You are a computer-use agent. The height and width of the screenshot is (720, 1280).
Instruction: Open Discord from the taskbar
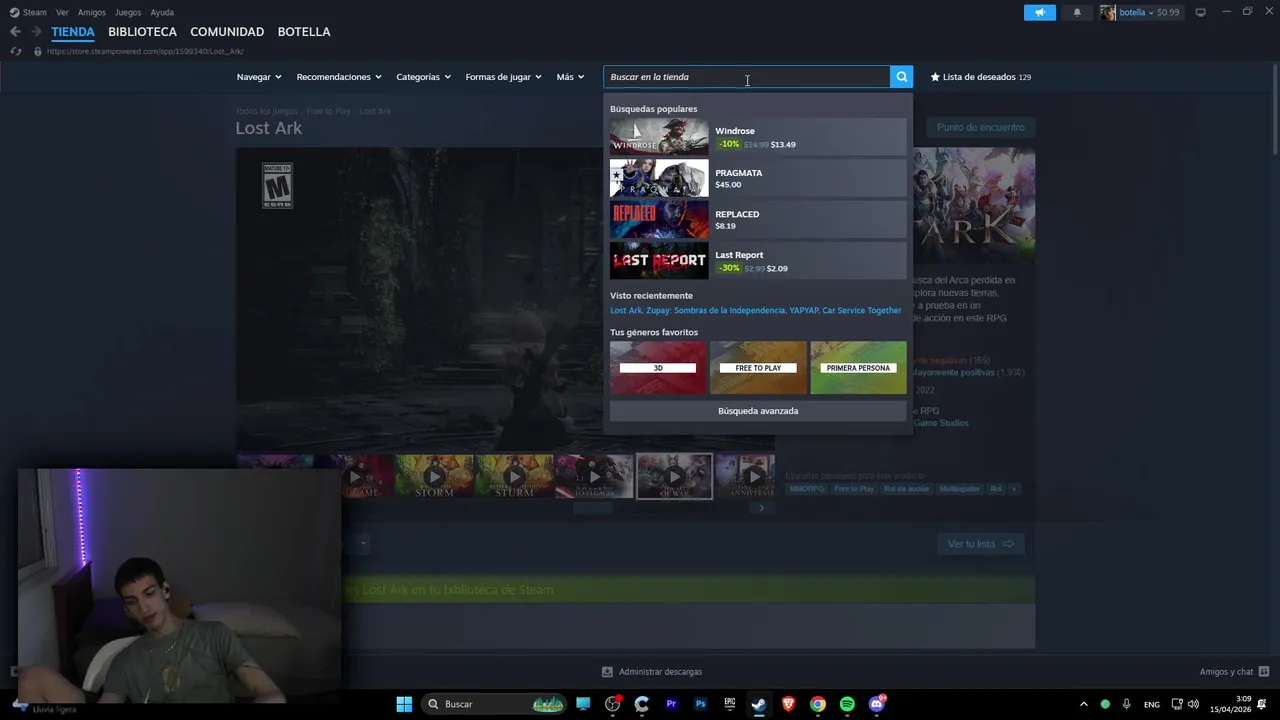[x=877, y=704]
